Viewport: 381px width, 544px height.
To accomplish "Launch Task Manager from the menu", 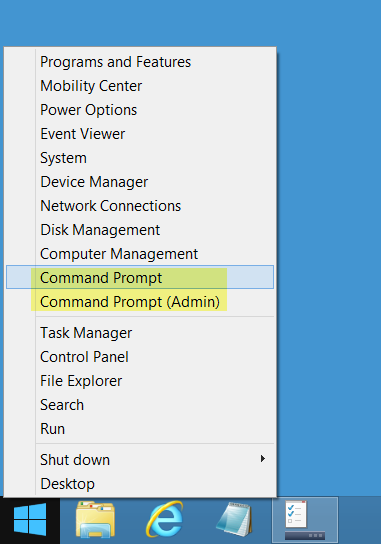I will tap(86, 333).
